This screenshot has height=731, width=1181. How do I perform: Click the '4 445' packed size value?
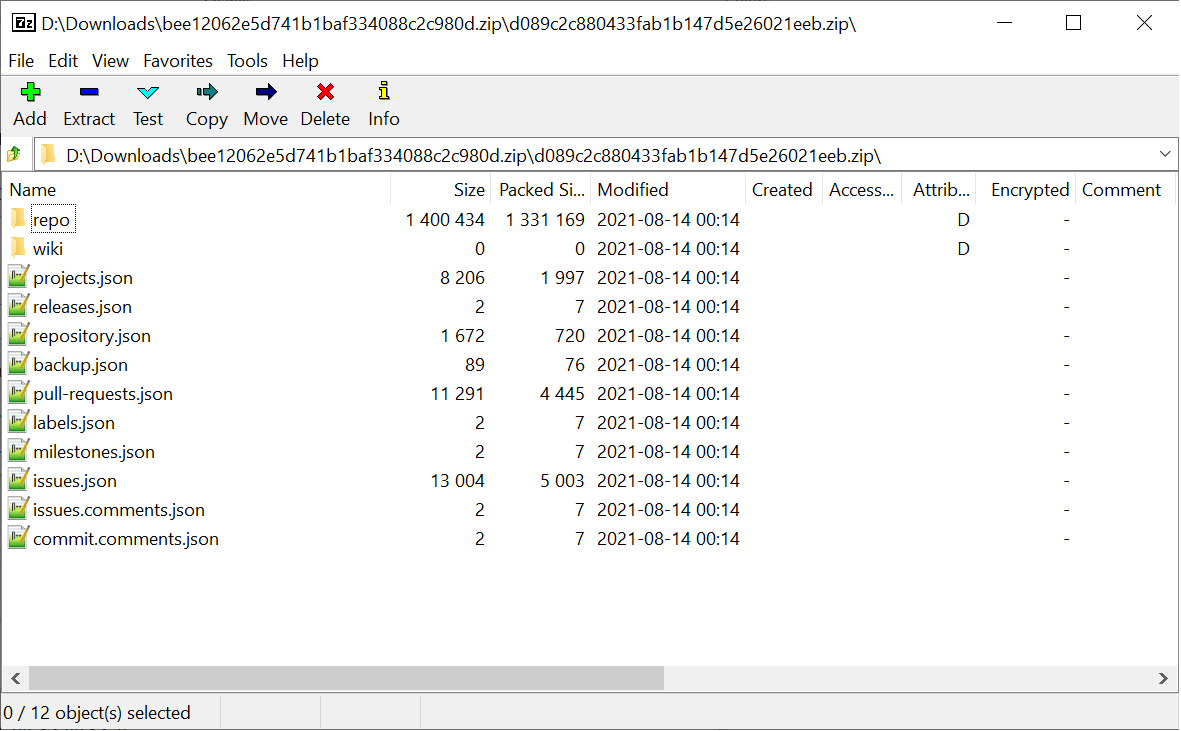(562, 394)
